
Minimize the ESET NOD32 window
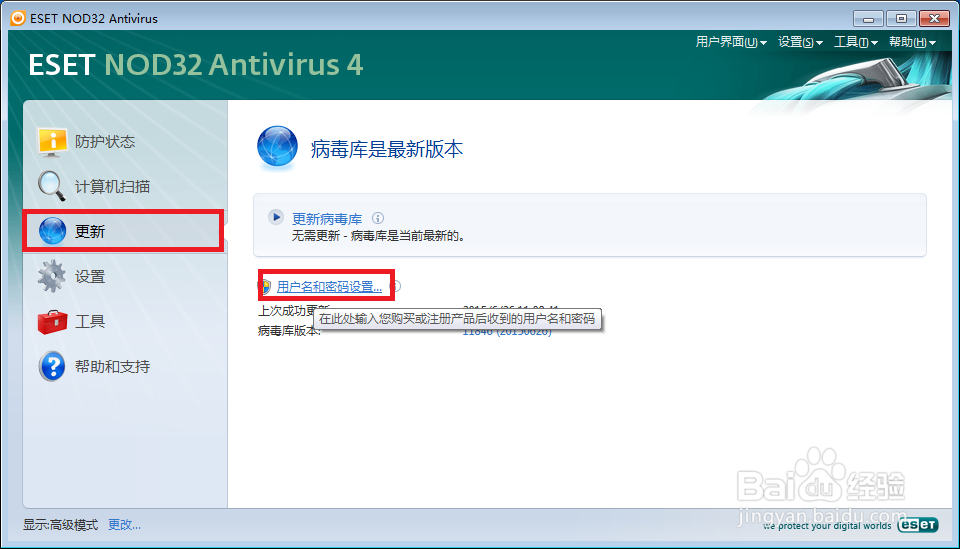(x=868, y=18)
